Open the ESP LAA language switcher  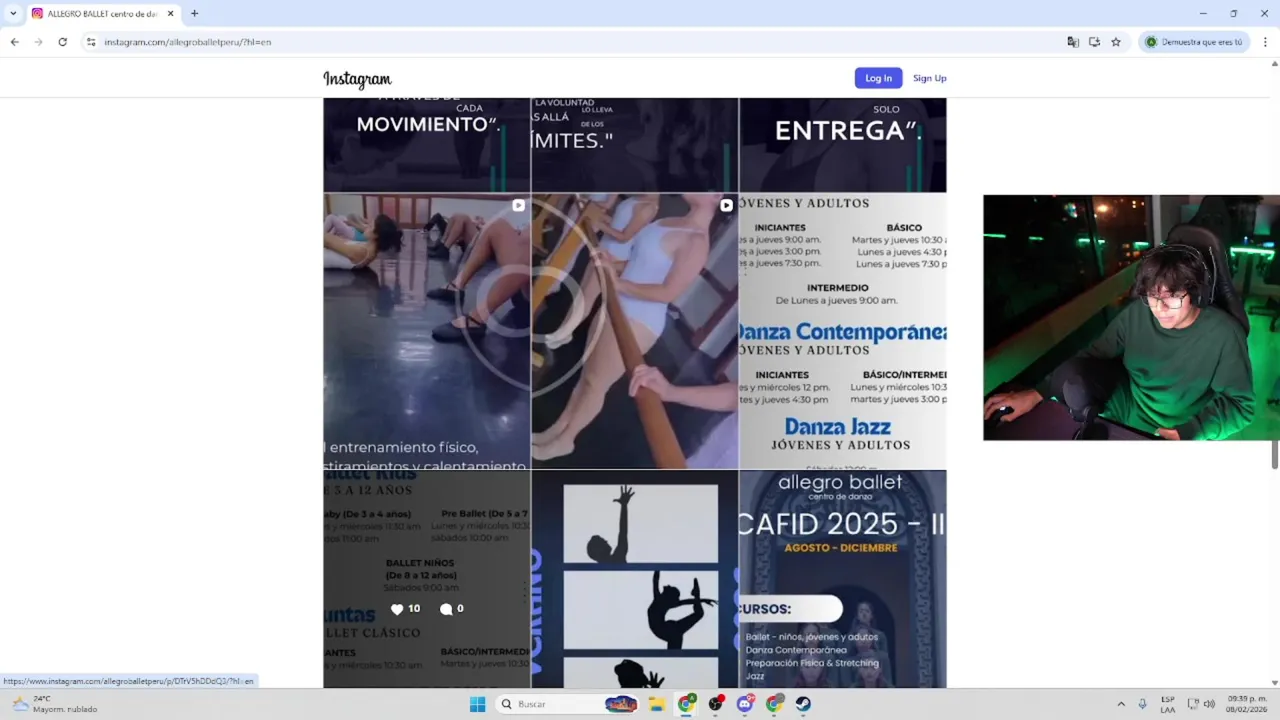pos(1168,704)
